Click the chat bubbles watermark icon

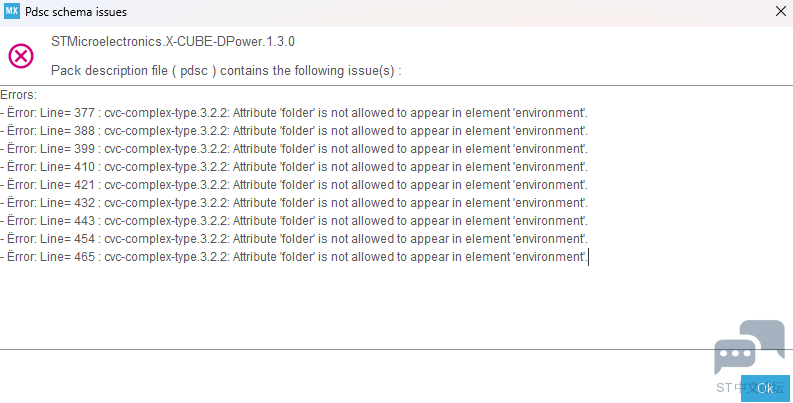(749, 347)
